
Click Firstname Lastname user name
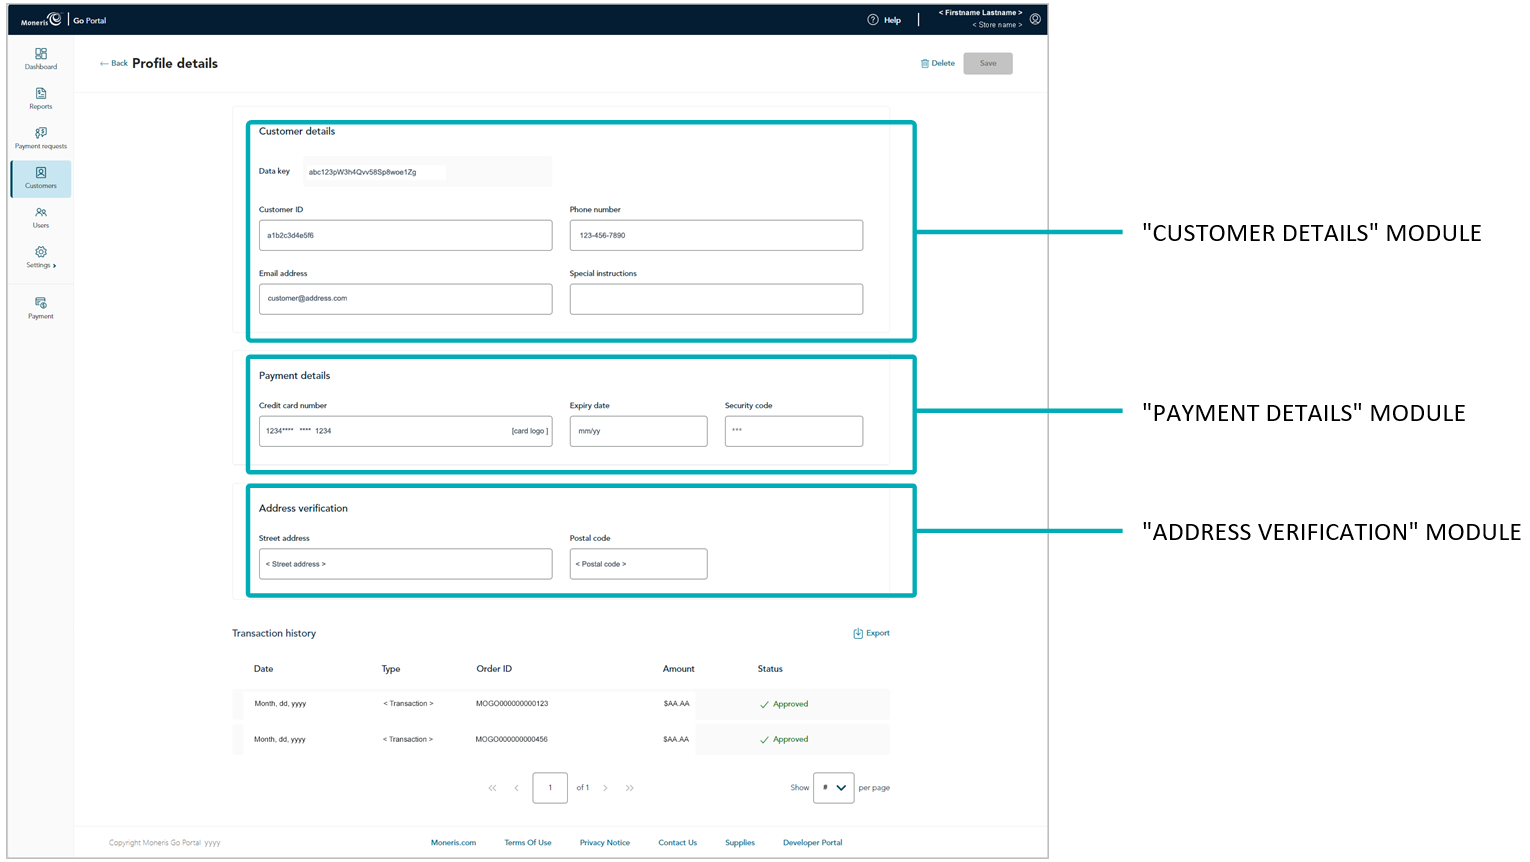[x=980, y=13]
